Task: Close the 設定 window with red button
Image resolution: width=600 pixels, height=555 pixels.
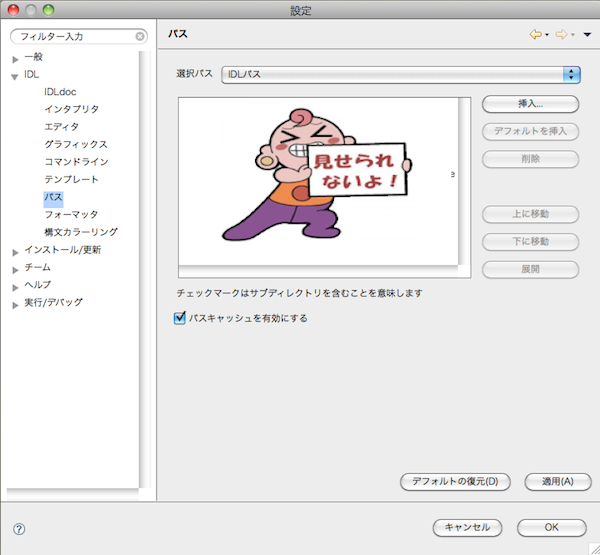Action: pos(13,10)
